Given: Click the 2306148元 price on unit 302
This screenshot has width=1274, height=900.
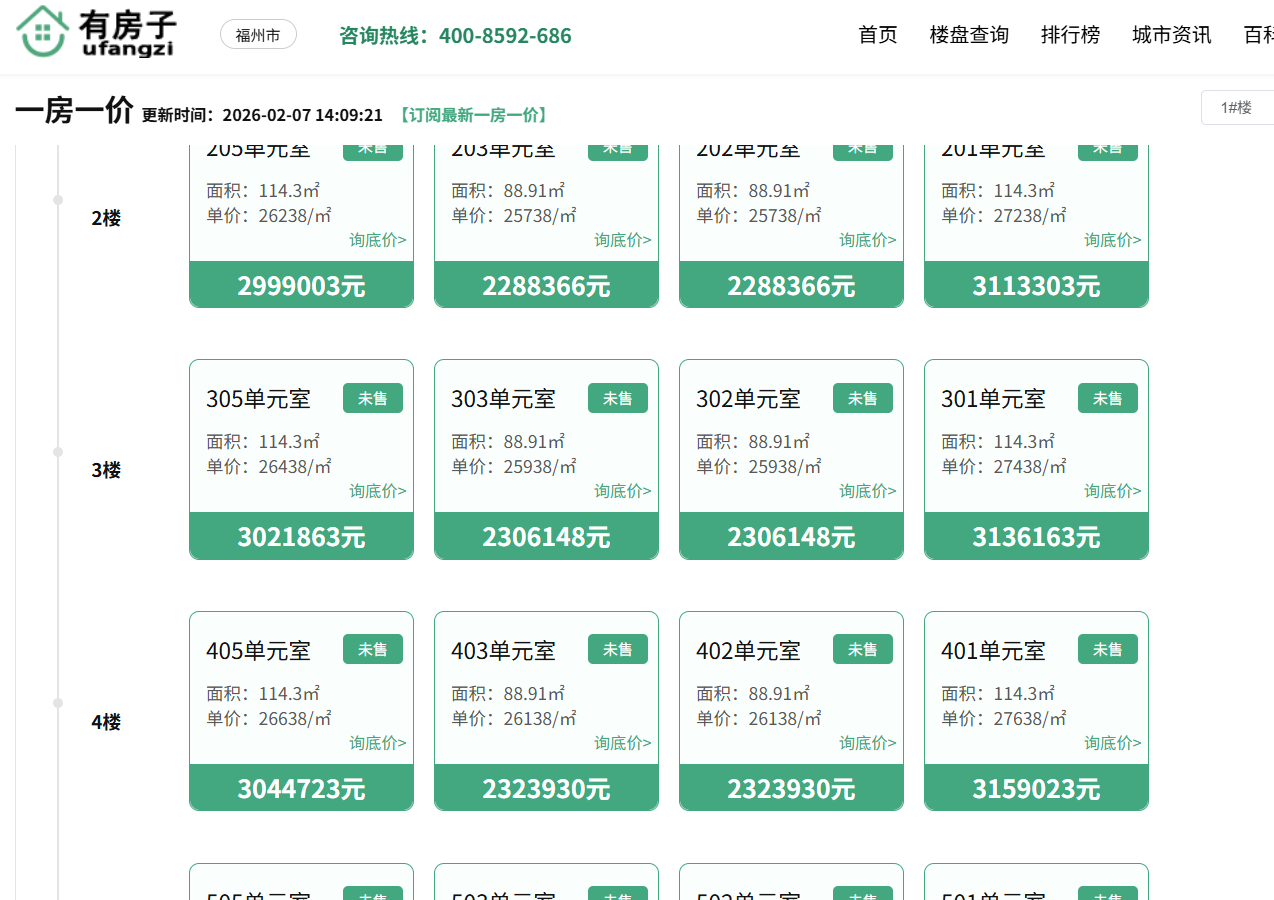Looking at the screenshot, I should pos(791,537).
